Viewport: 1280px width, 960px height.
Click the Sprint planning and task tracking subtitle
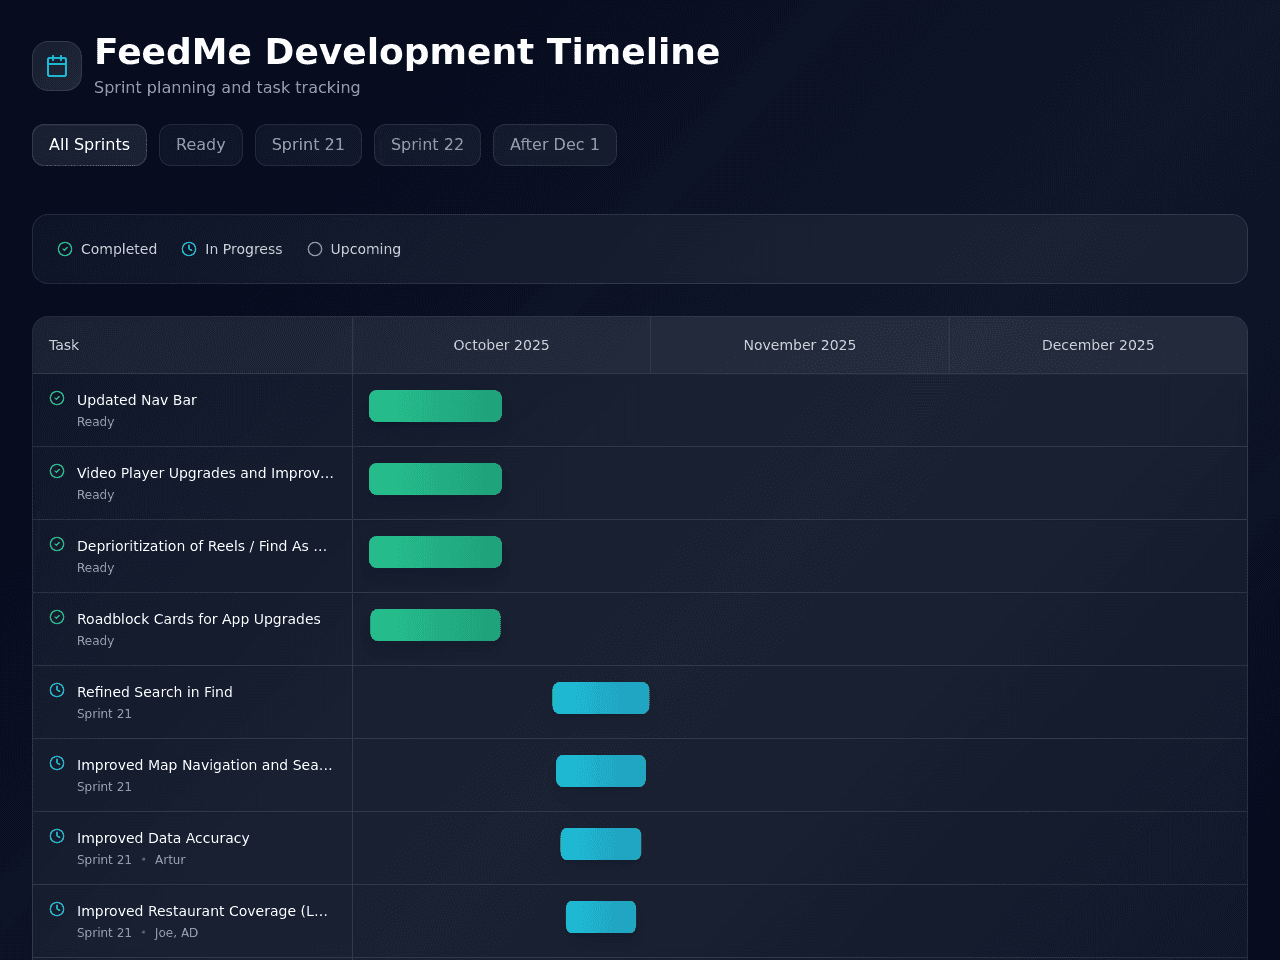[227, 88]
